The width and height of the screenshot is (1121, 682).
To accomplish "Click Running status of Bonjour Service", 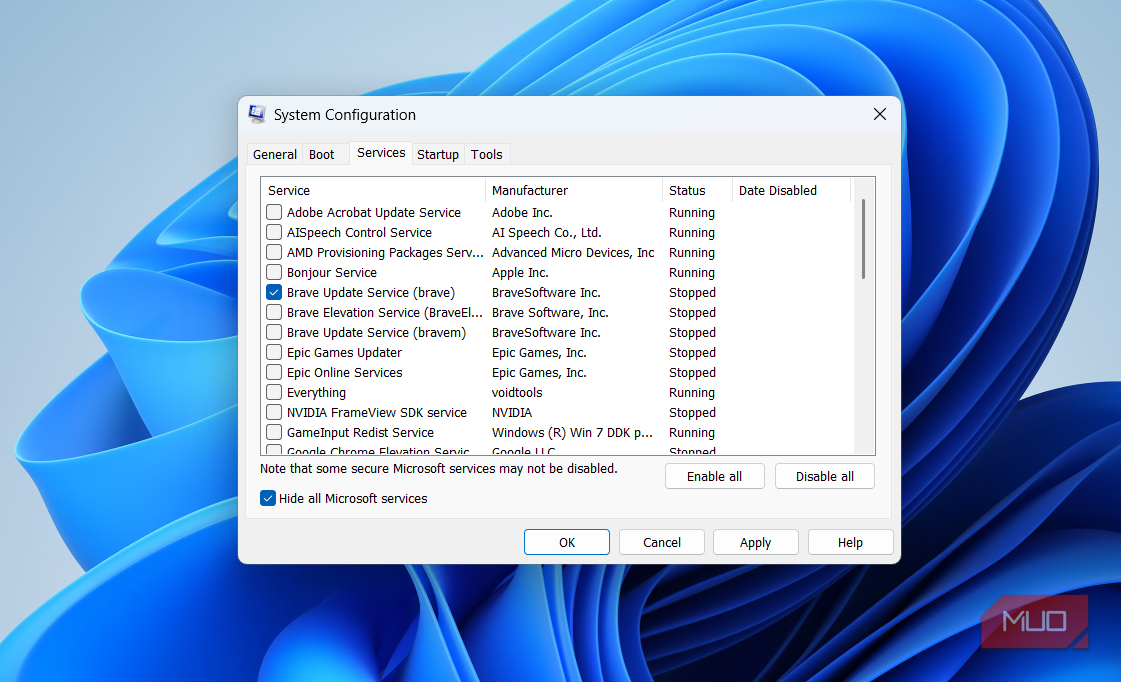I will coord(691,272).
